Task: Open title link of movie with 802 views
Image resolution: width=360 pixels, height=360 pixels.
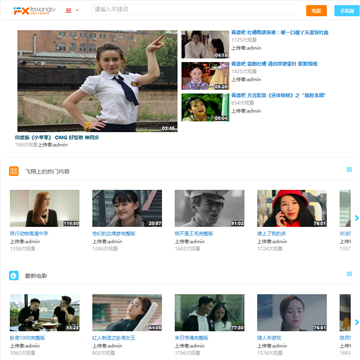Action: pos(114,338)
